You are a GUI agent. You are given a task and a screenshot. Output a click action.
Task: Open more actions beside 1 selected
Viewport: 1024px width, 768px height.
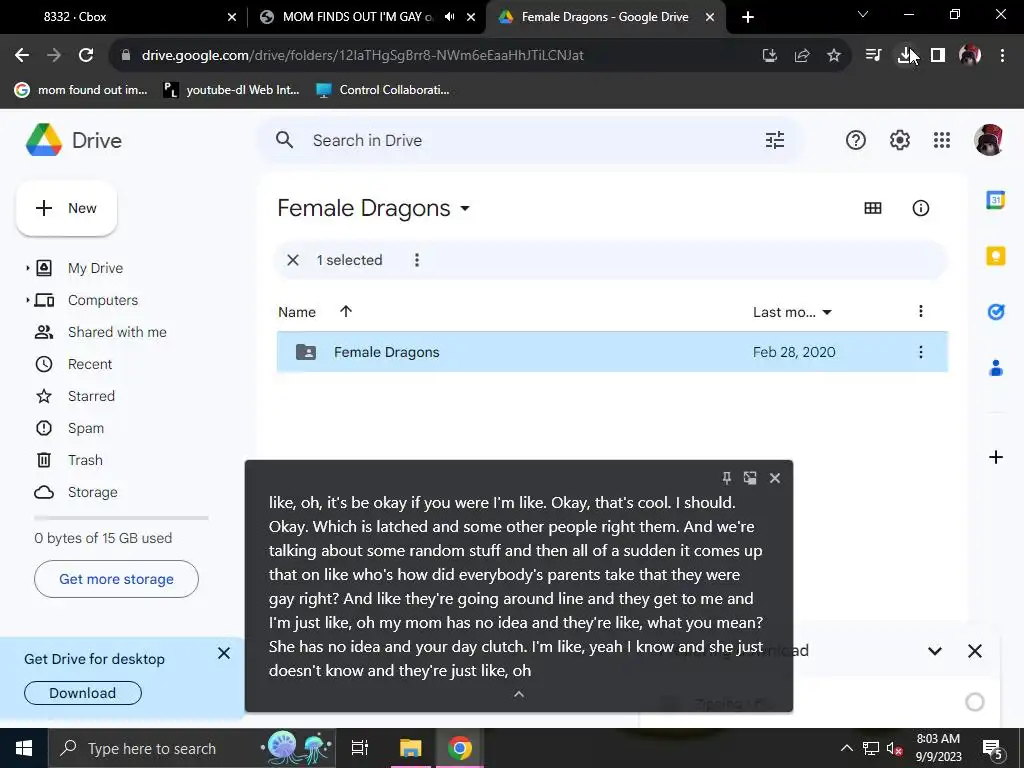coord(417,260)
